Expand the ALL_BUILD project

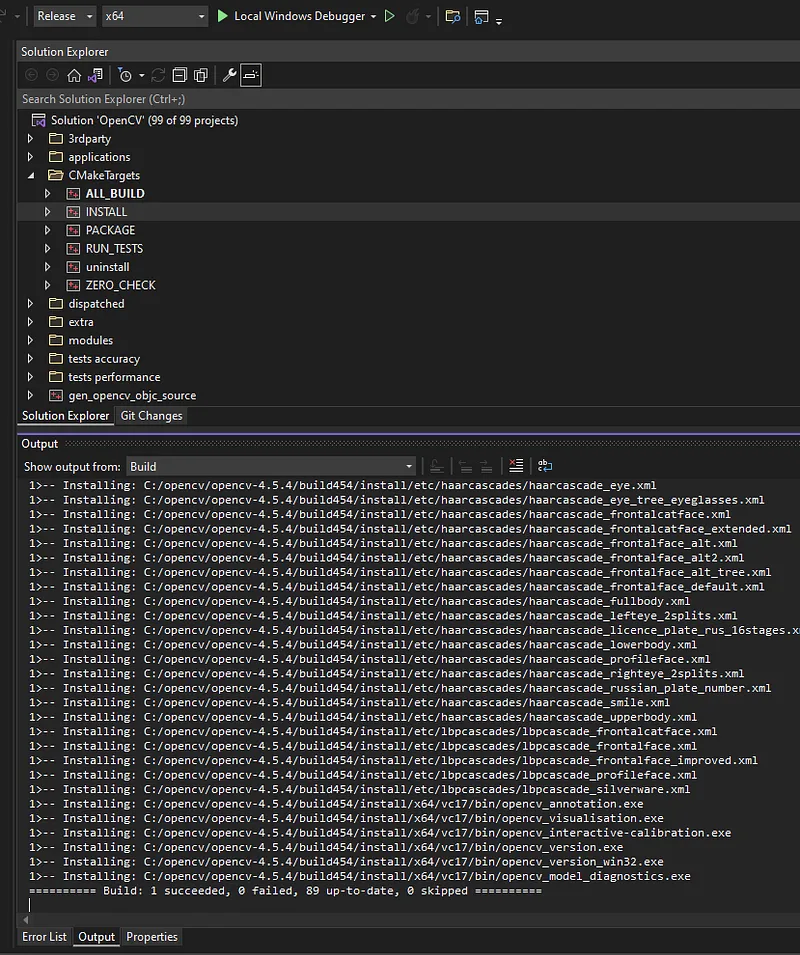(47, 194)
